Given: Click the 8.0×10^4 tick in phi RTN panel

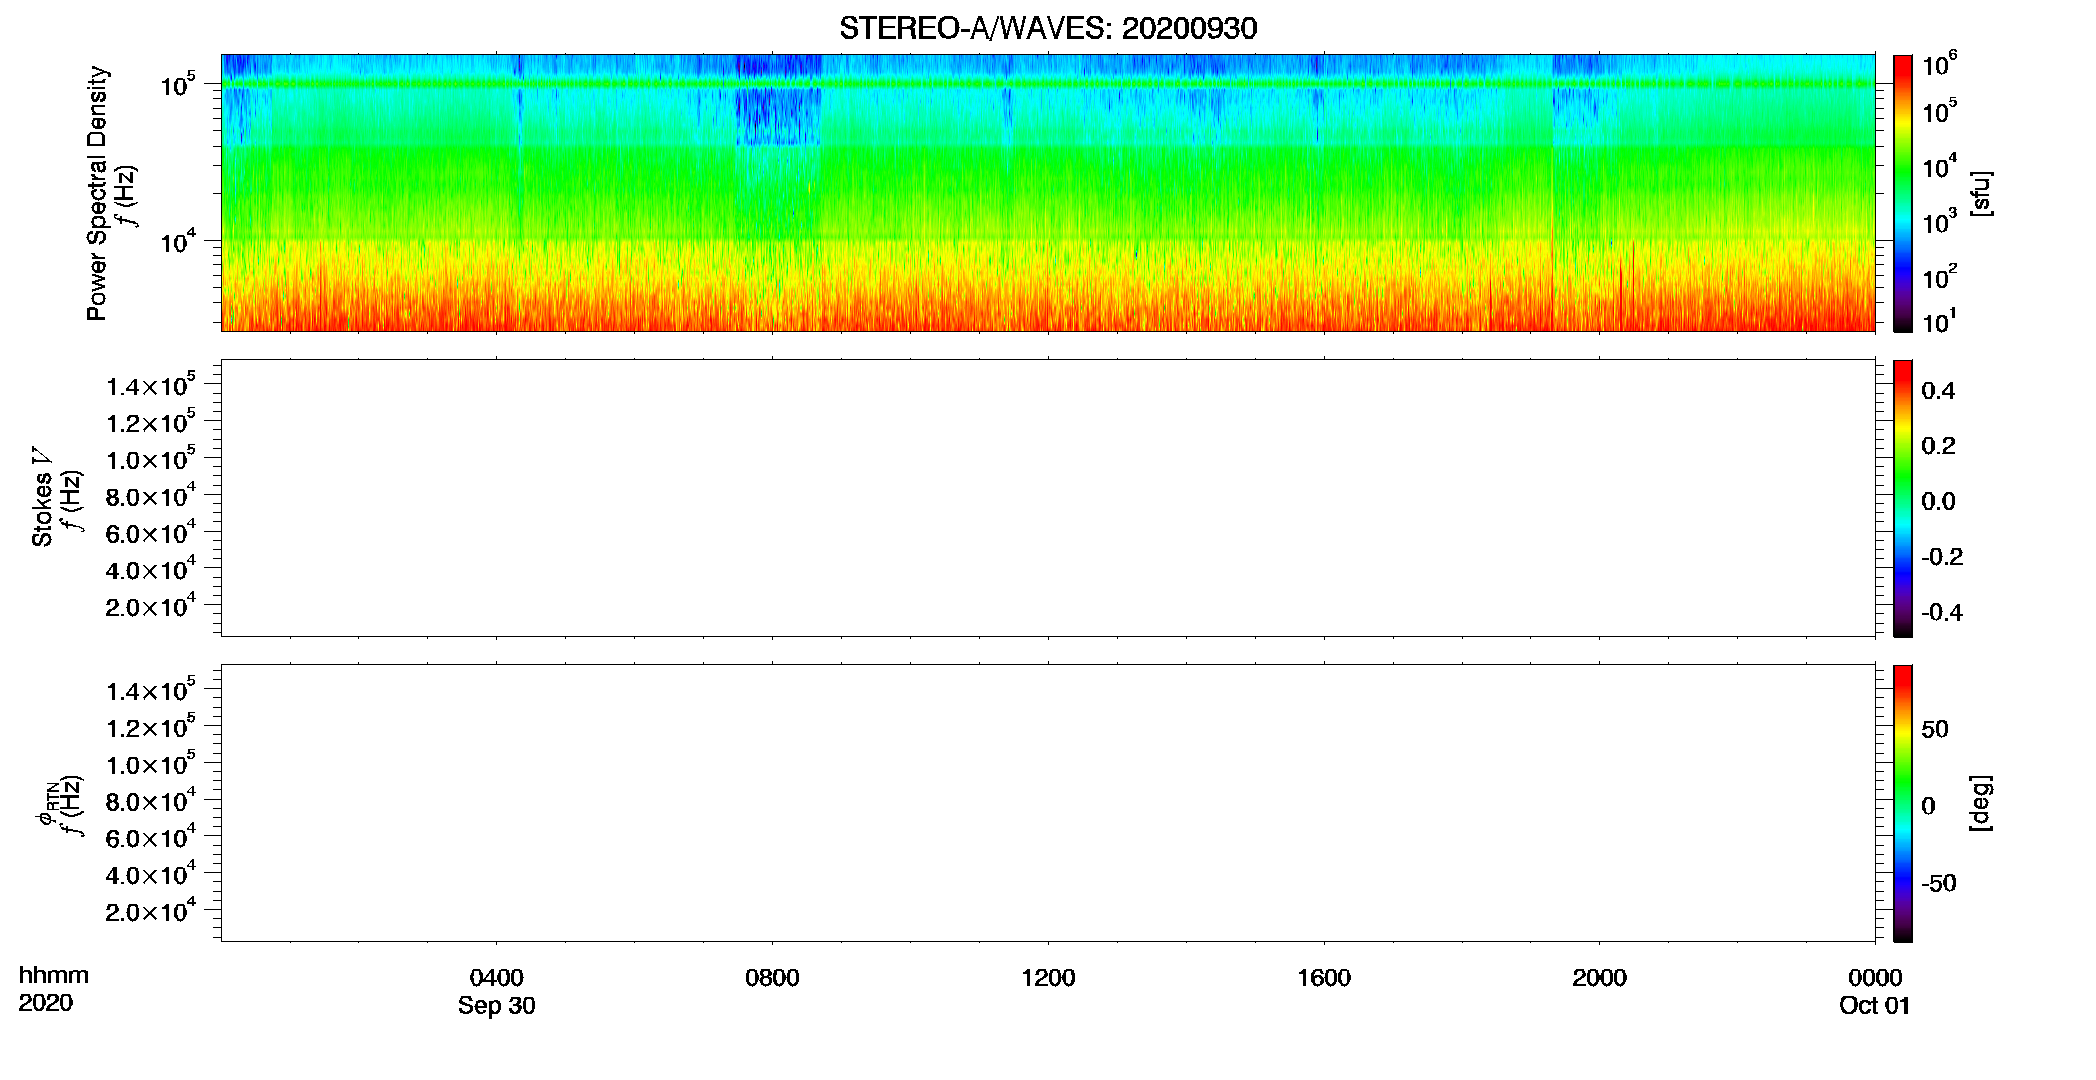Looking at the screenshot, I should [x=151, y=800].
